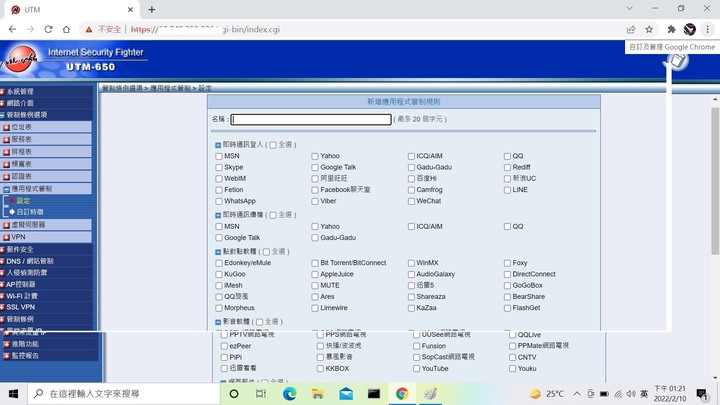Open the Chrome three-dot menu
Image resolution: width=720 pixels, height=405 pixels.
click(x=707, y=29)
